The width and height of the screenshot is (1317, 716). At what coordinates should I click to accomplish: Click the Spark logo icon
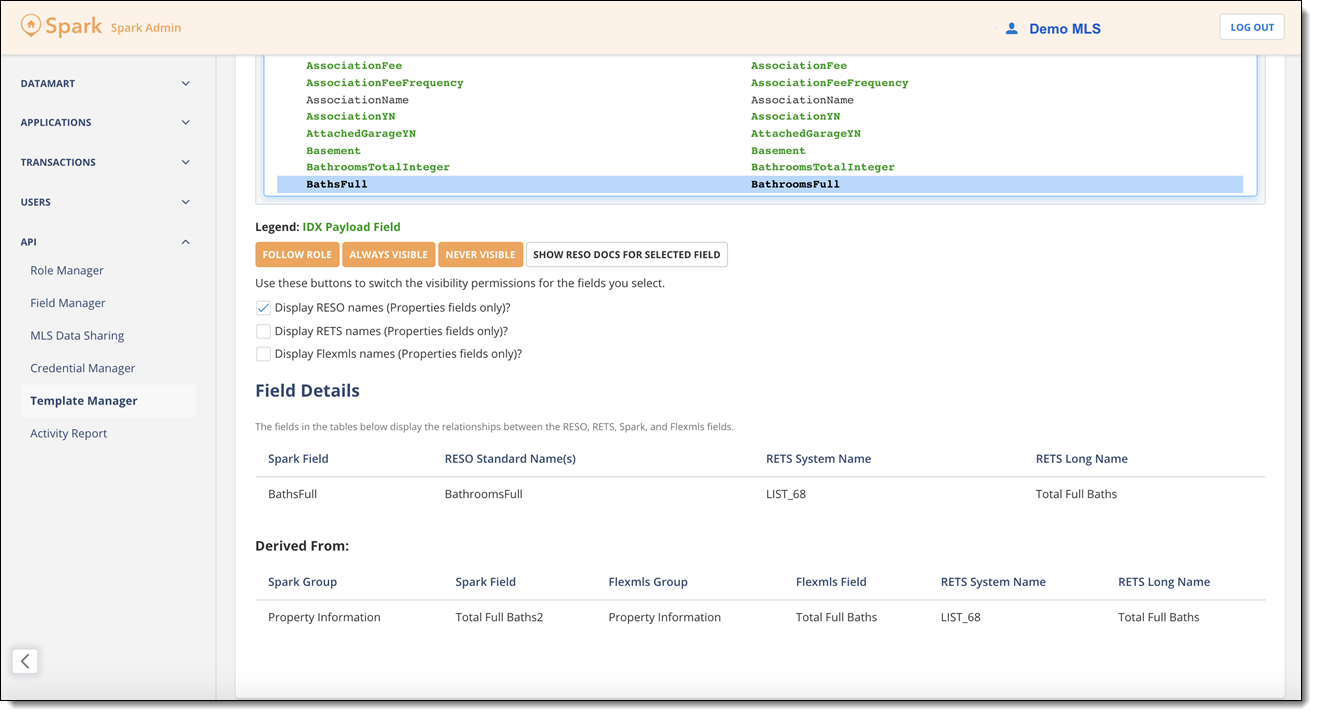click(x=31, y=26)
